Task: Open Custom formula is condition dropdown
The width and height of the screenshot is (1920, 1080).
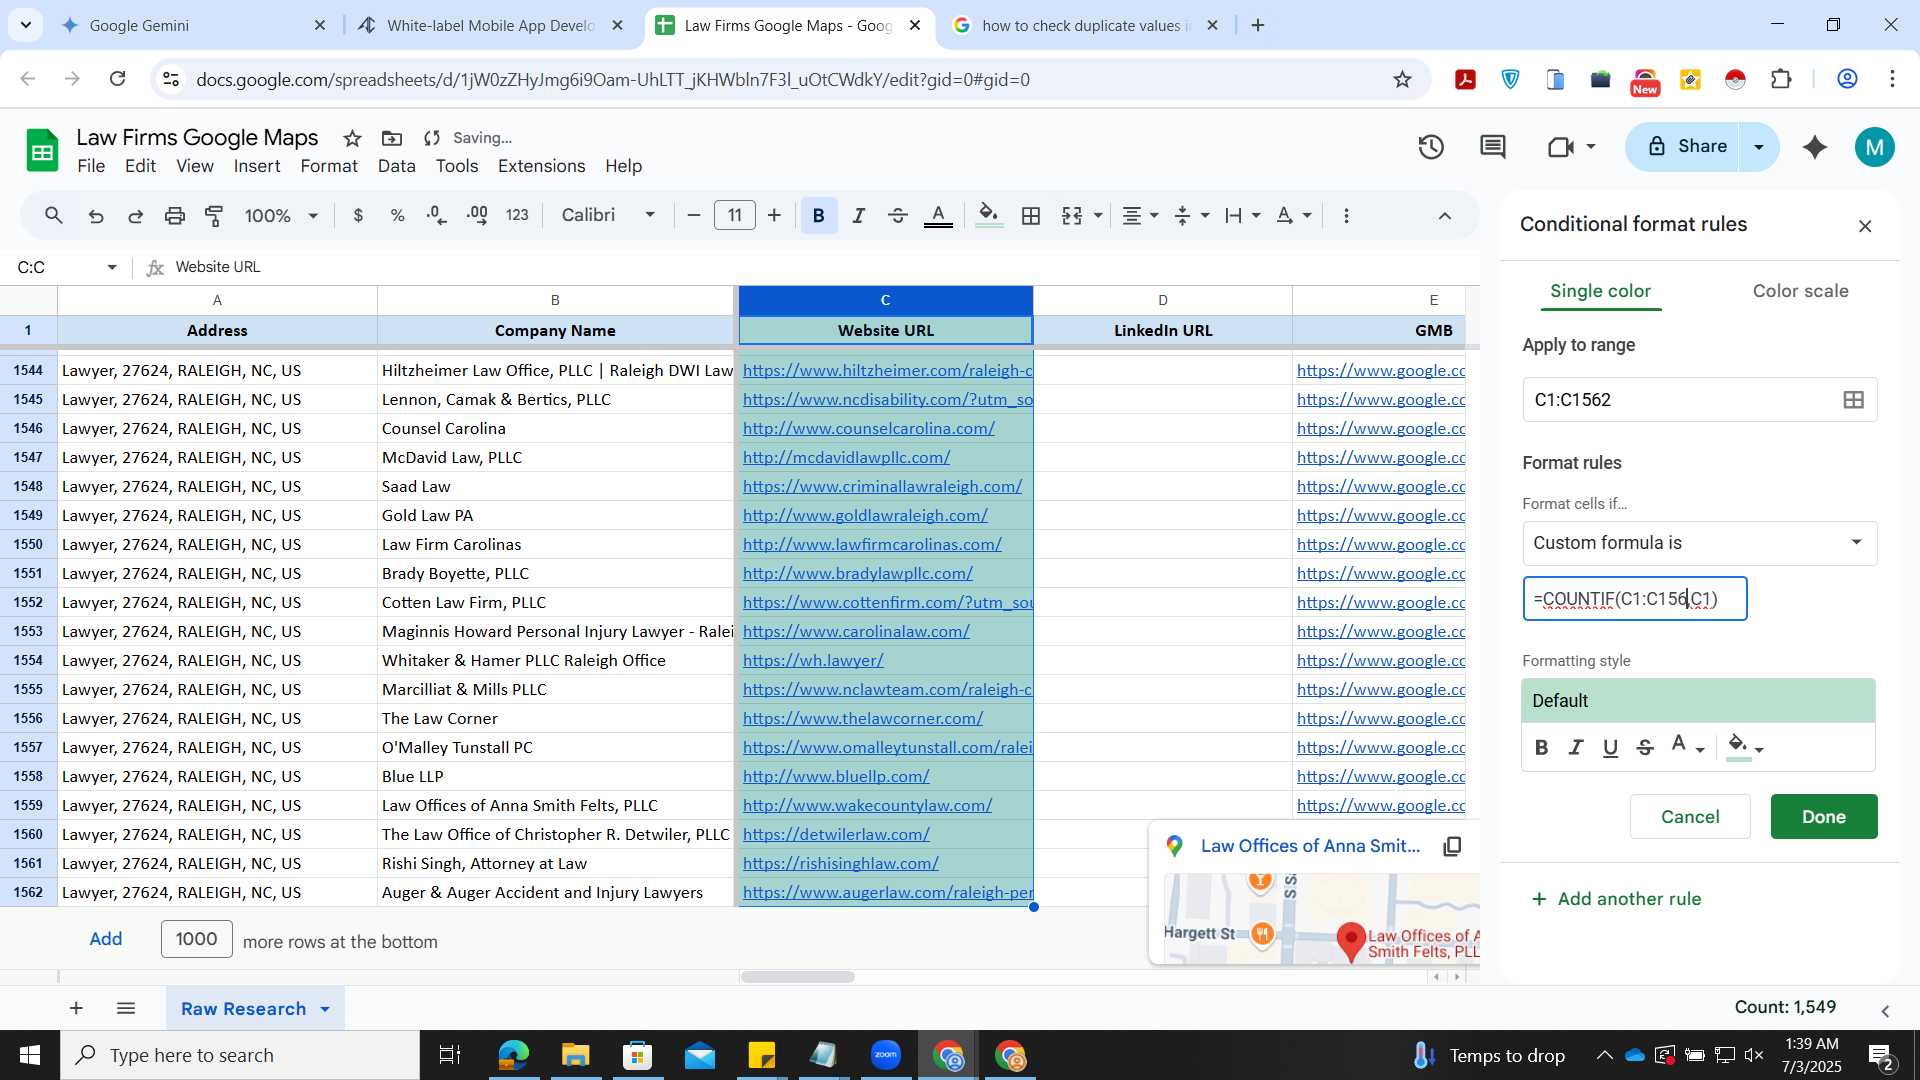Action: [1699, 543]
